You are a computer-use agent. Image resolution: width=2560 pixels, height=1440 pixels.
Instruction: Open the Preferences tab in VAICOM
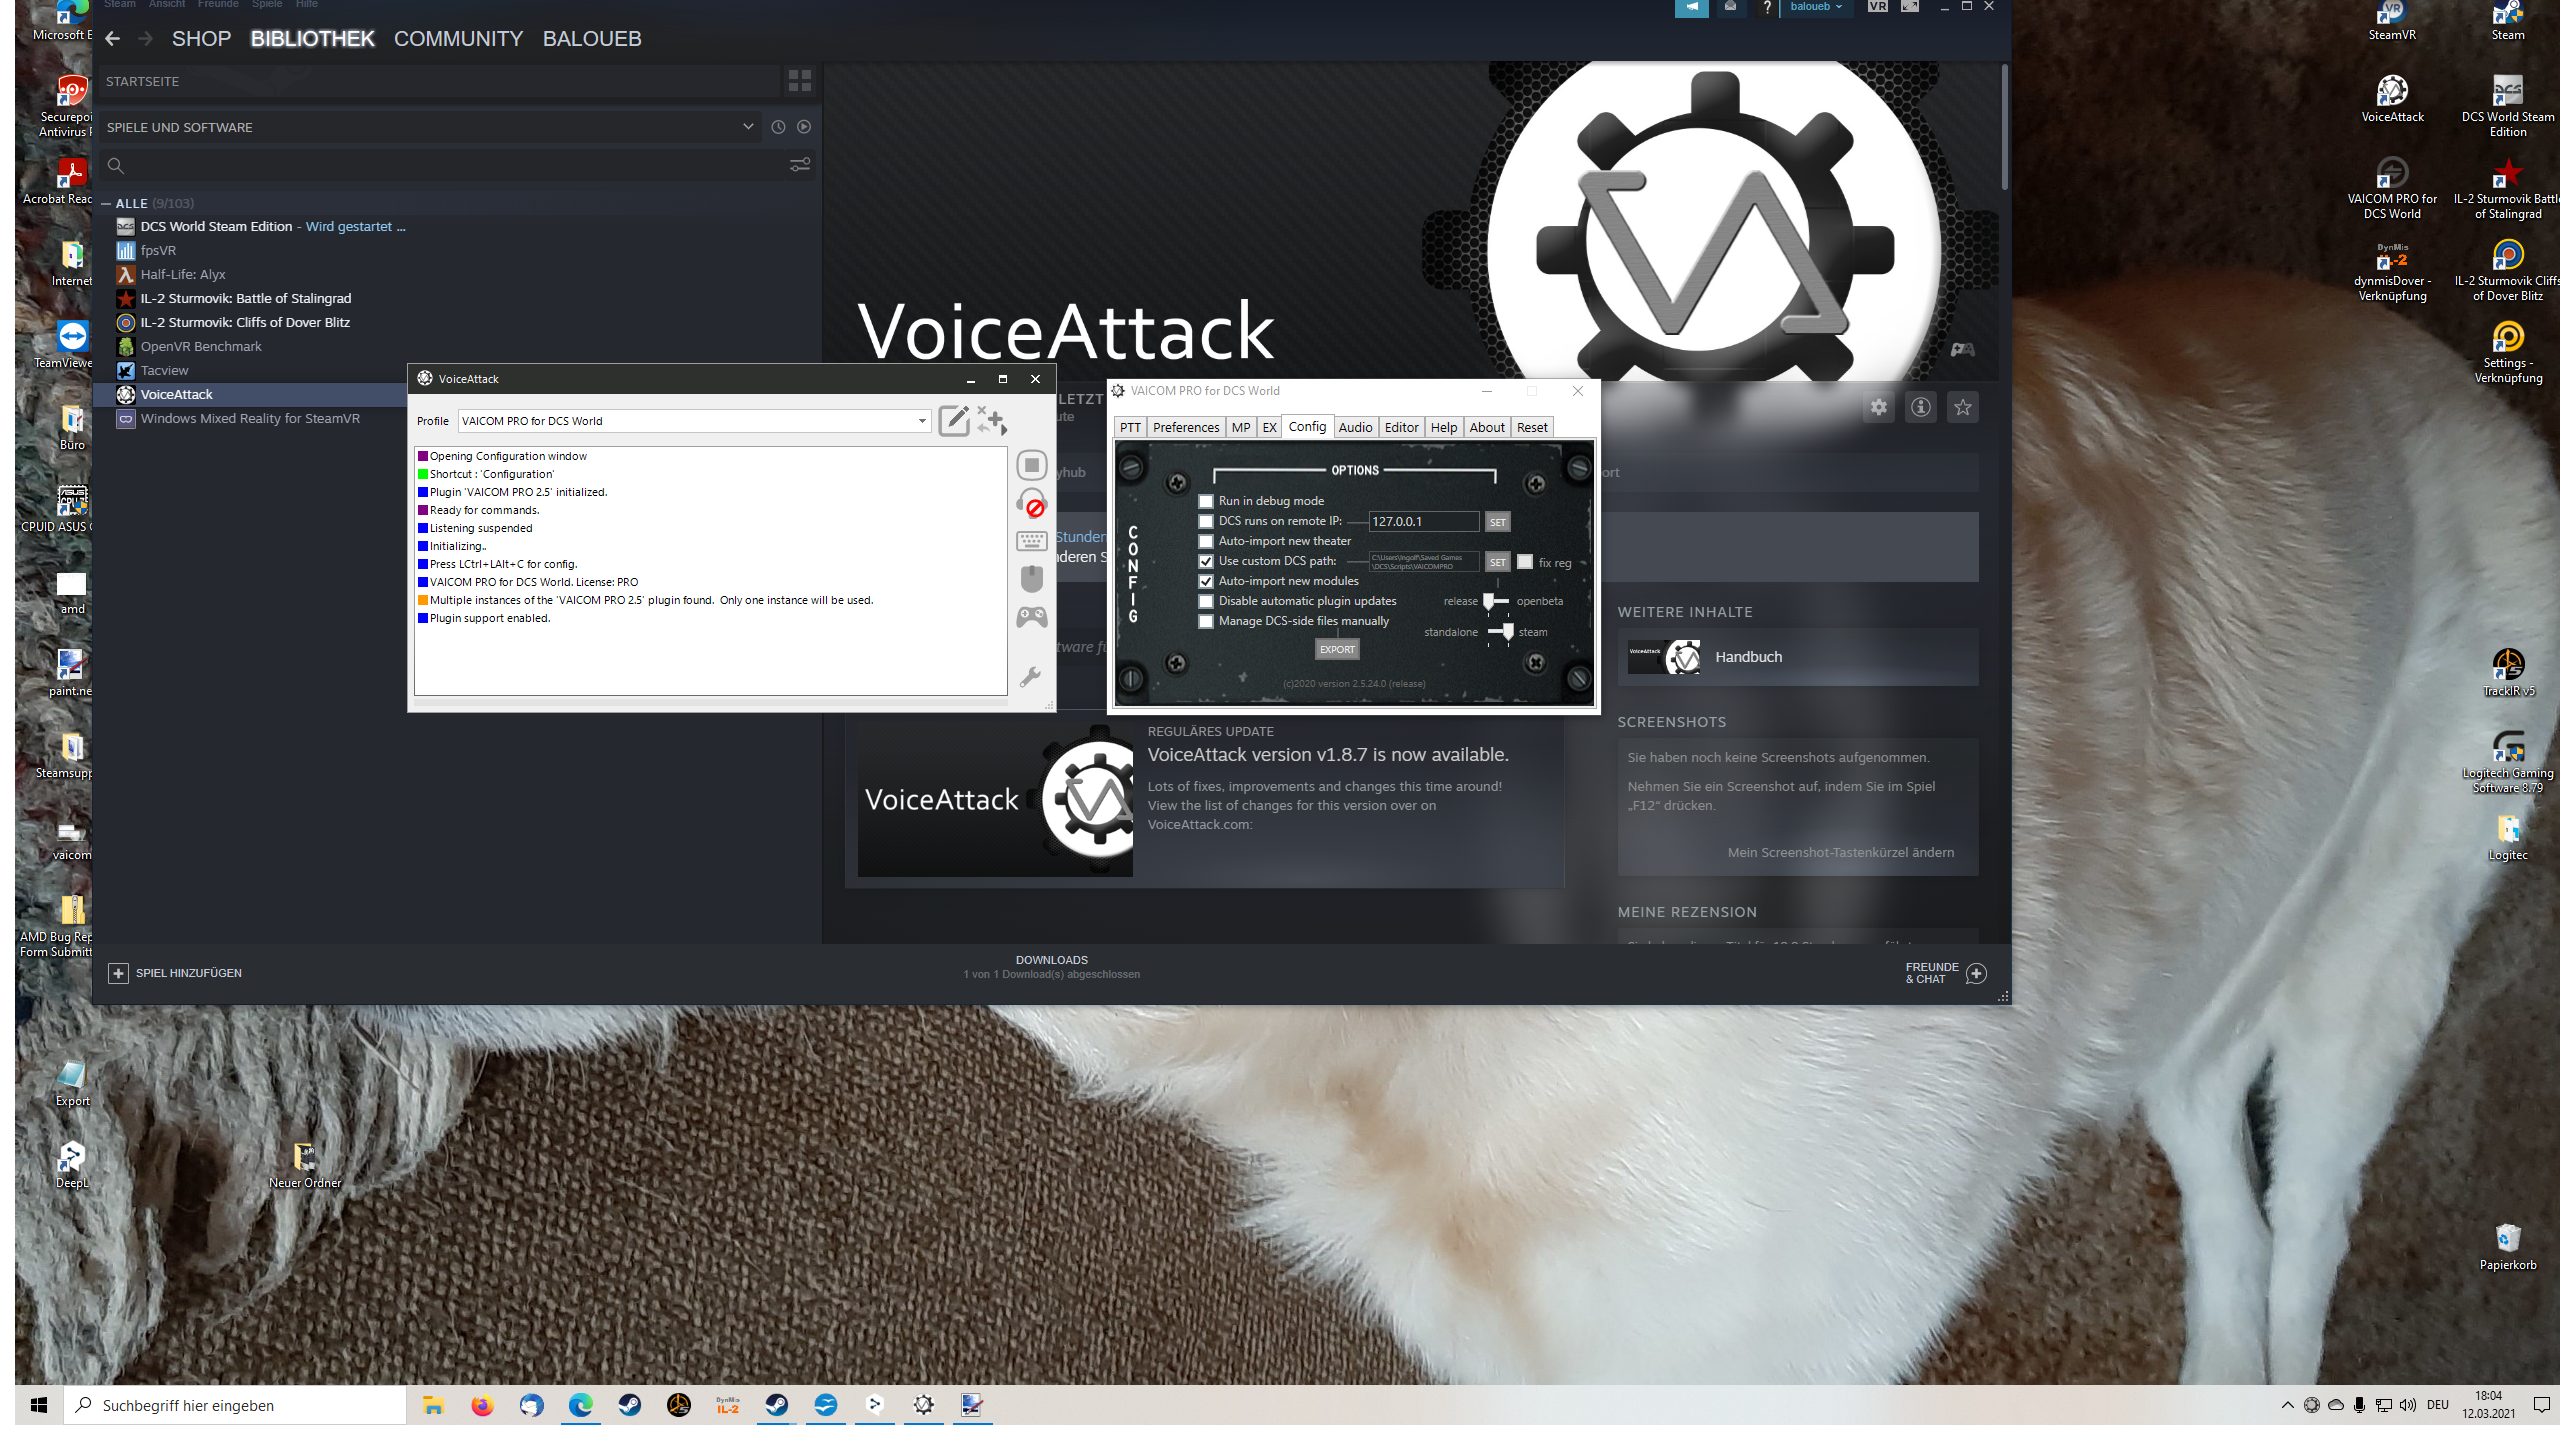point(1186,427)
